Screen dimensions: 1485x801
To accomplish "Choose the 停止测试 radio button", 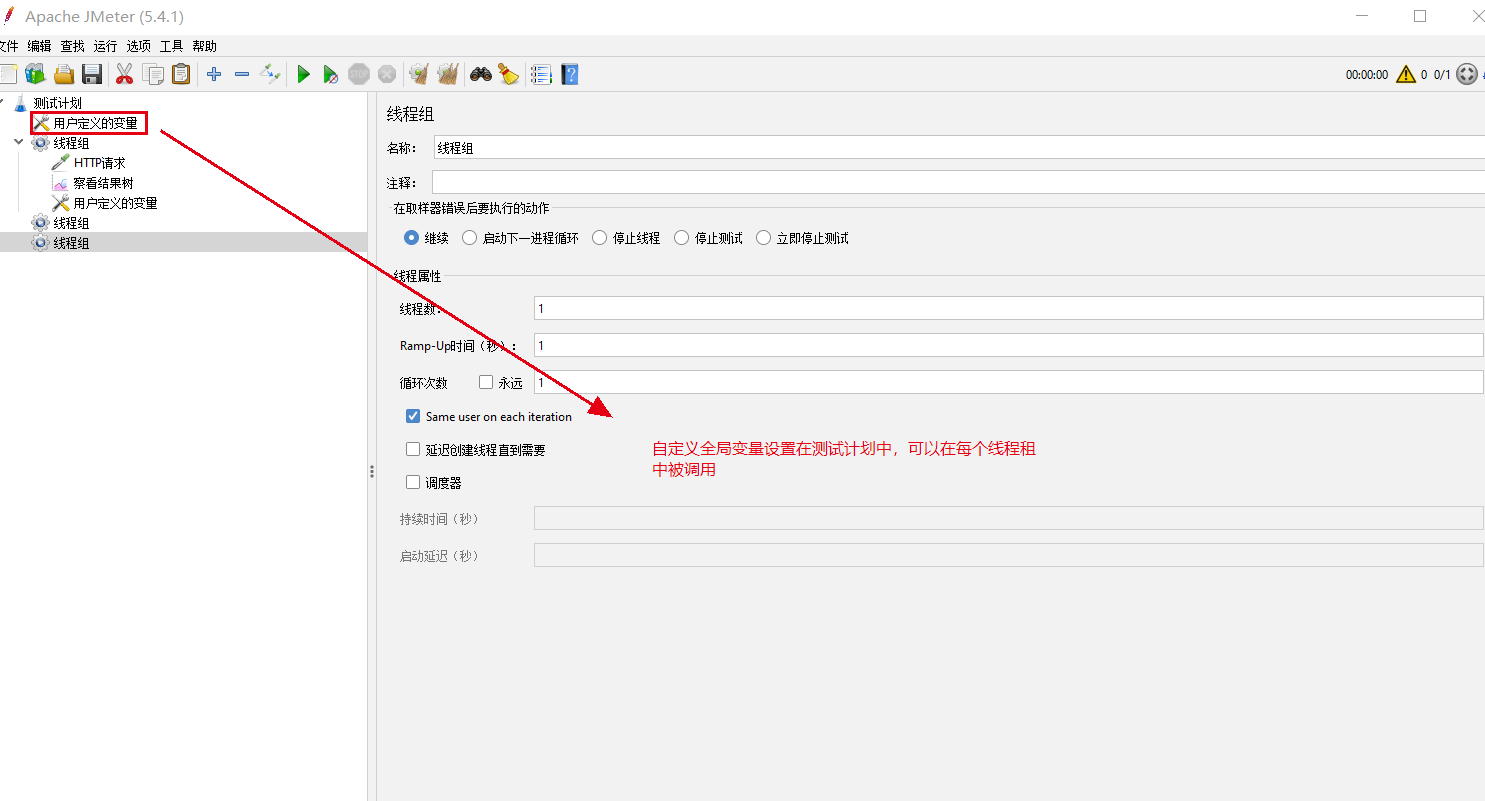I will [x=681, y=238].
